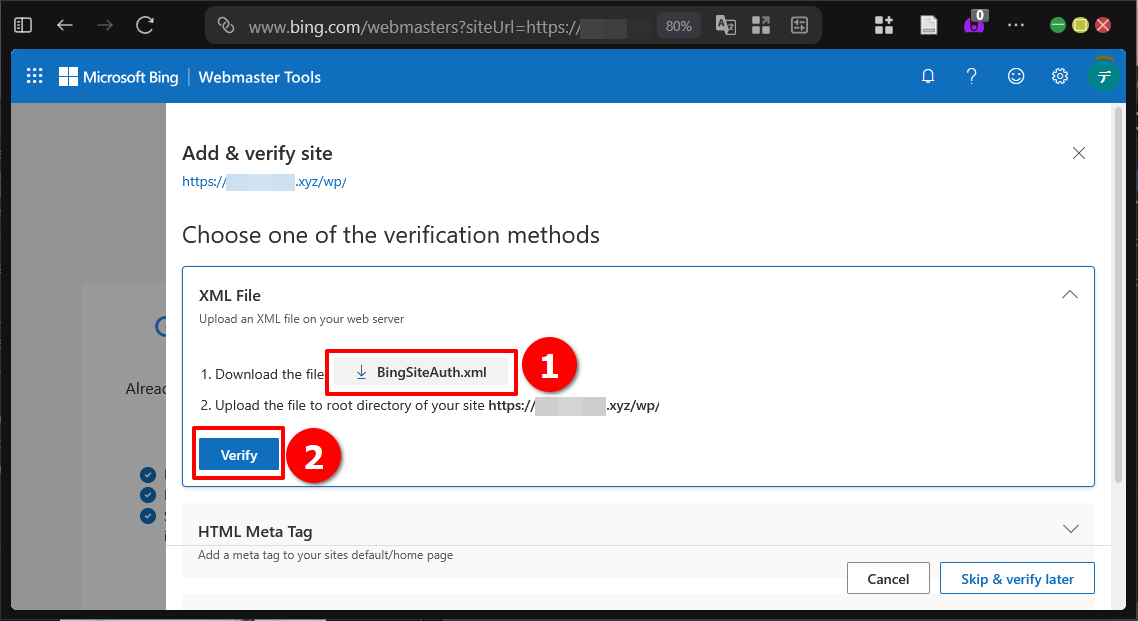Switch to the Webmaster Tools section label
The image size is (1138, 621).
pyautogui.click(x=259, y=76)
